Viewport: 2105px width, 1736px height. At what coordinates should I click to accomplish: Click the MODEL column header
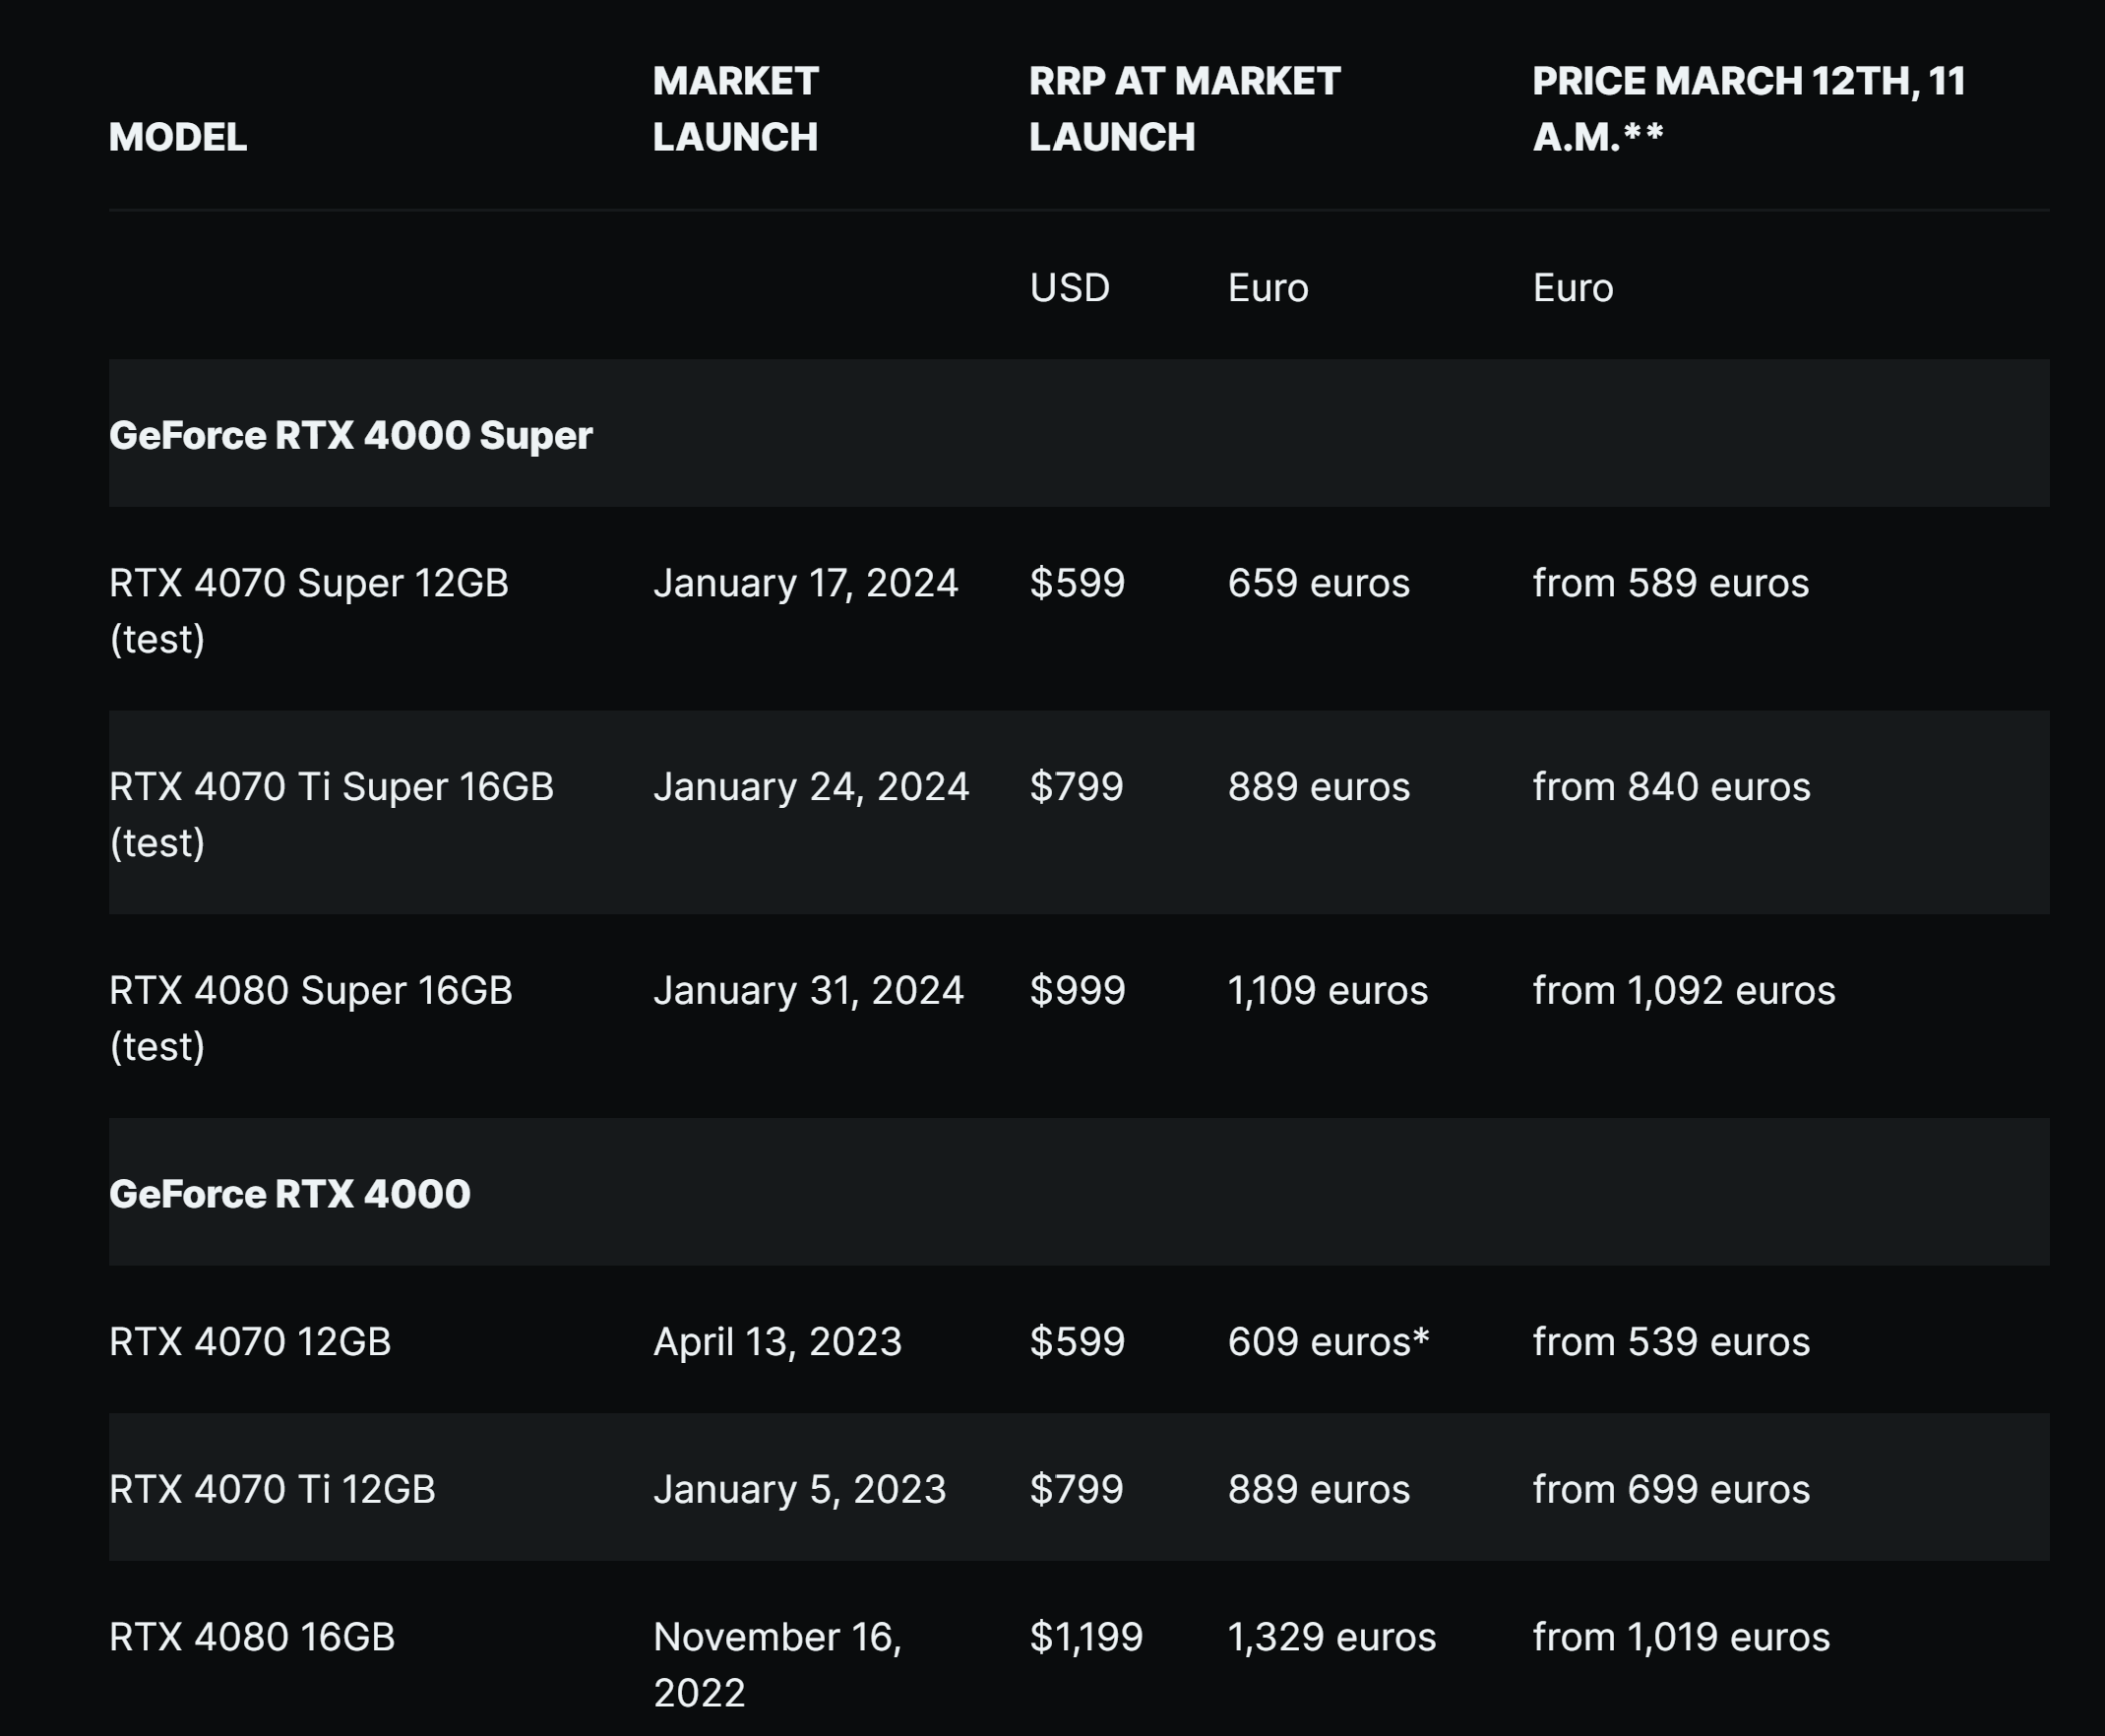[177, 137]
